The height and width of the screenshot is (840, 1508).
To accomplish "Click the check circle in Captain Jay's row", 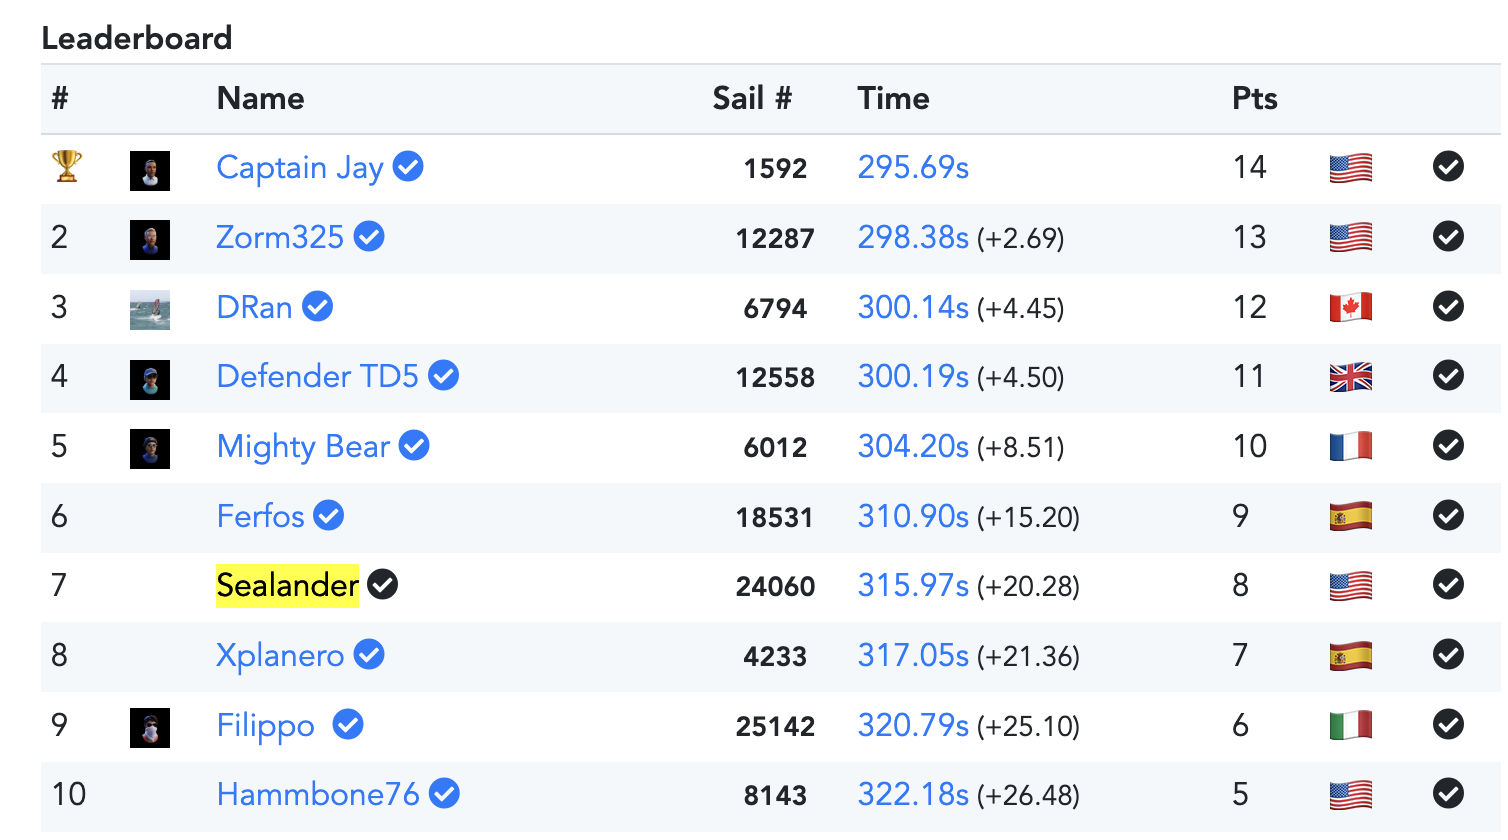I will [x=1448, y=166].
